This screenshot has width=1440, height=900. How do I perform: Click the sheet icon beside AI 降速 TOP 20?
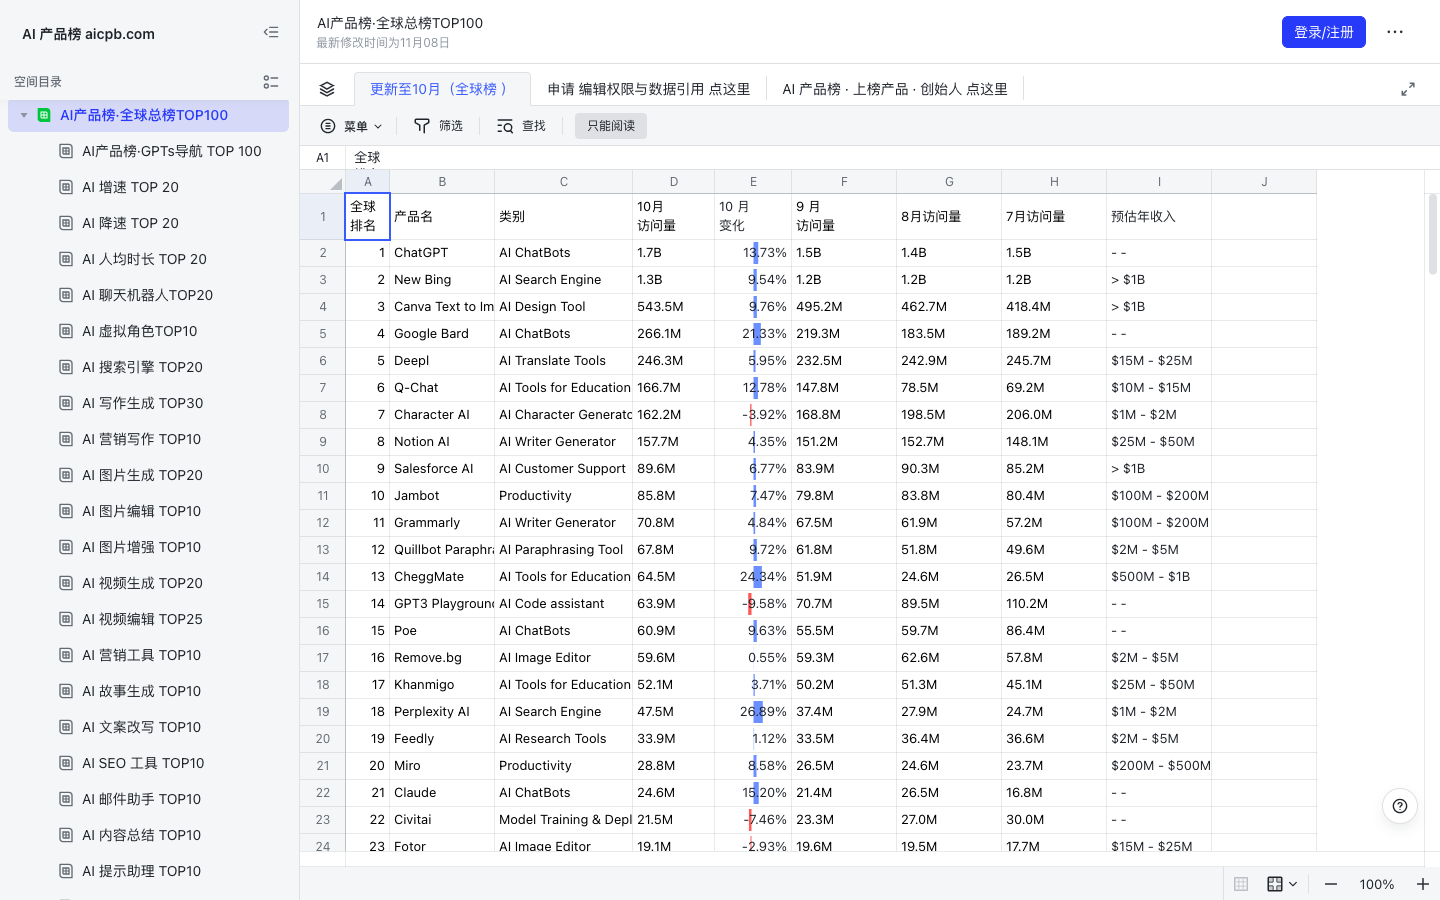[x=66, y=223]
